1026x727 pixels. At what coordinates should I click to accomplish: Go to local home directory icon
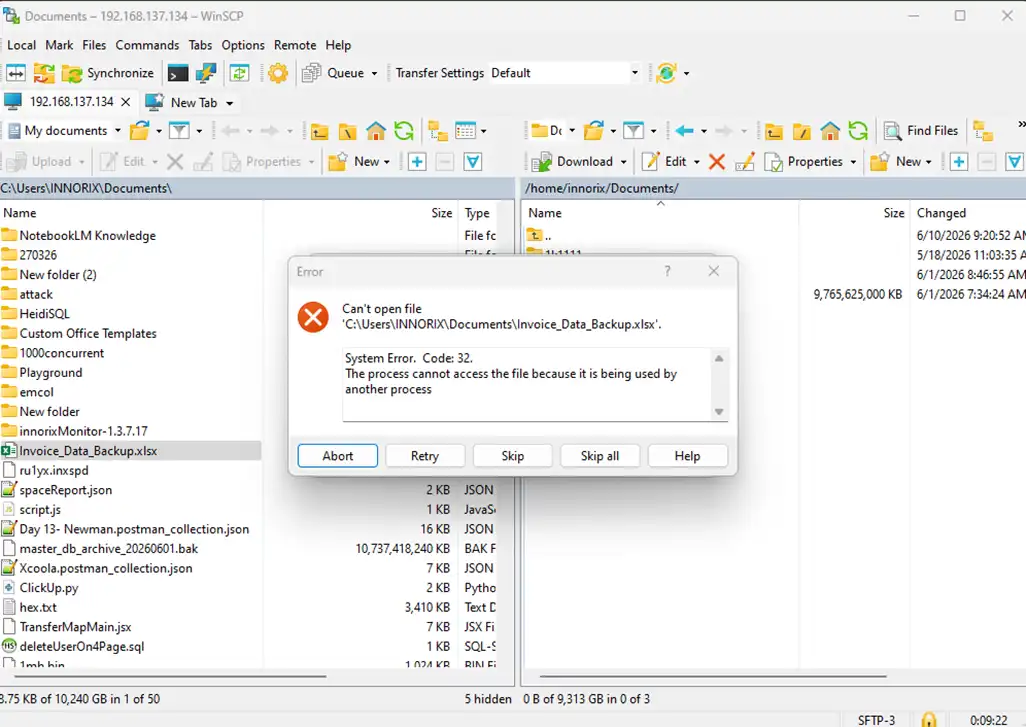pos(376,131)
